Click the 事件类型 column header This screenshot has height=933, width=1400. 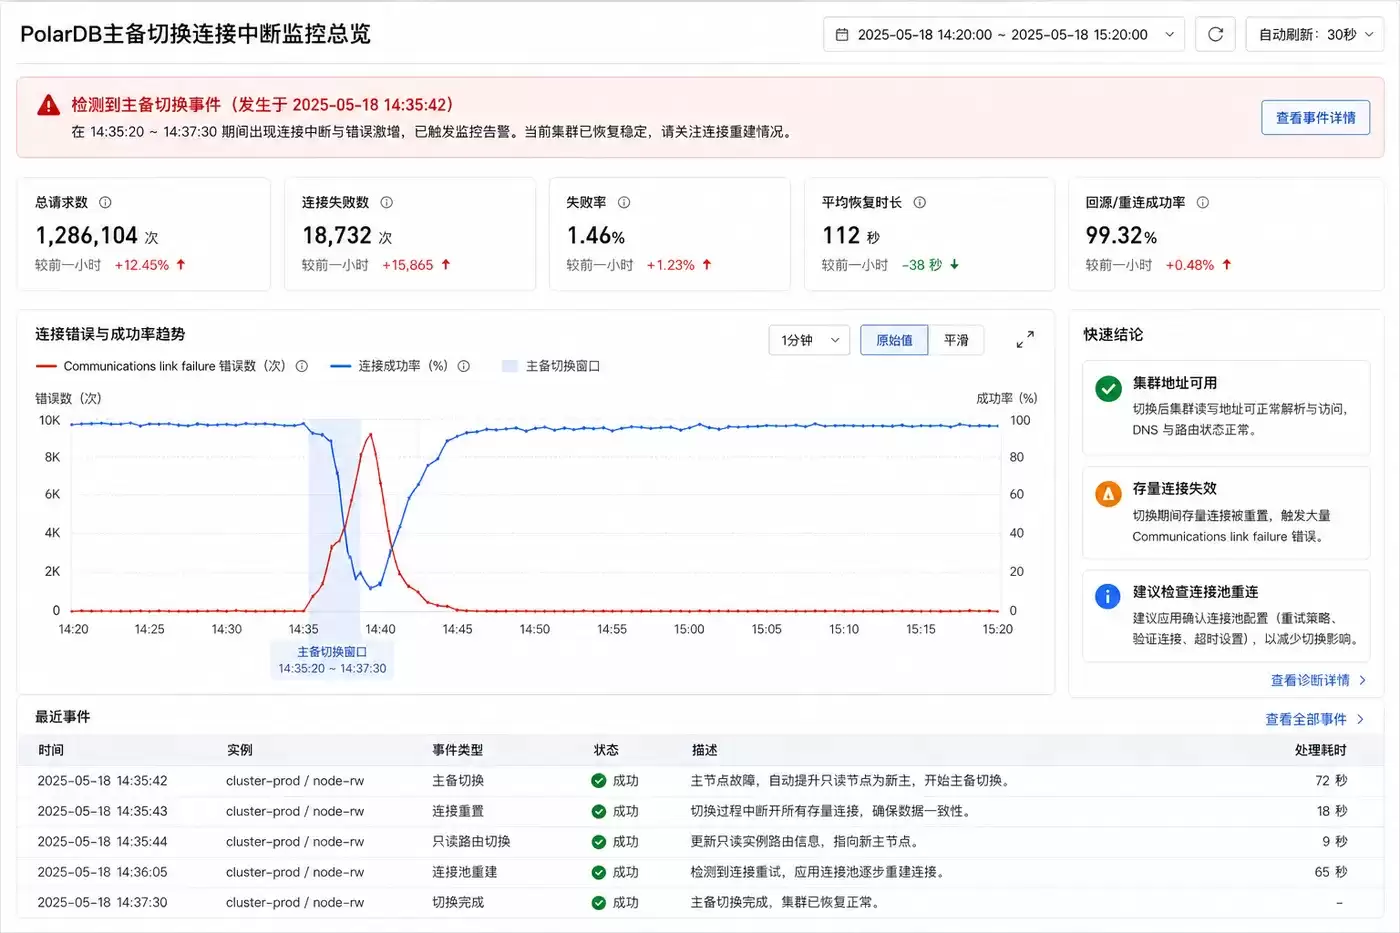click(x=458, y=750)
